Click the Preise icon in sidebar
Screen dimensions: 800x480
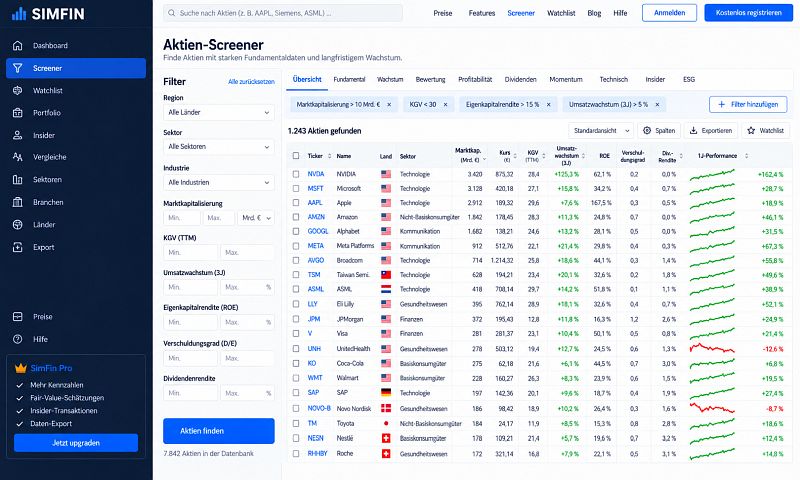coord(17,317)
